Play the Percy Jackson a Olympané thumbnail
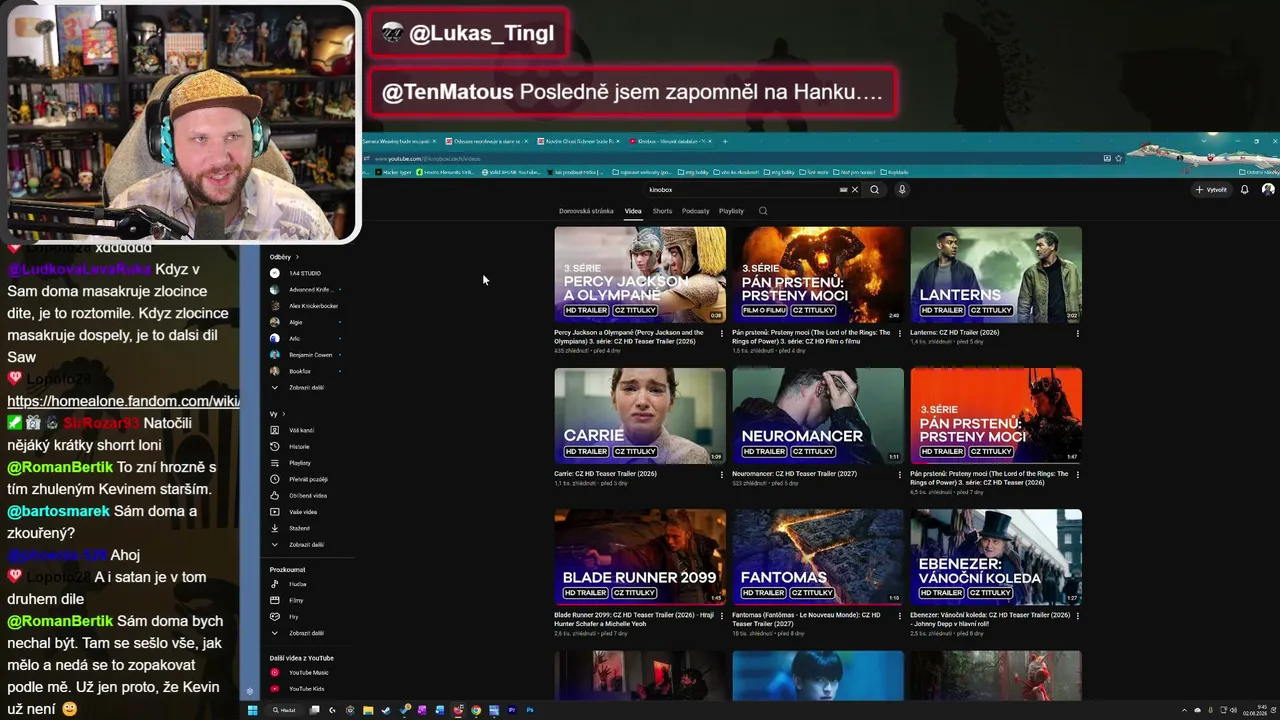Viewport: 1280px width, 720px height. point(640,274)
